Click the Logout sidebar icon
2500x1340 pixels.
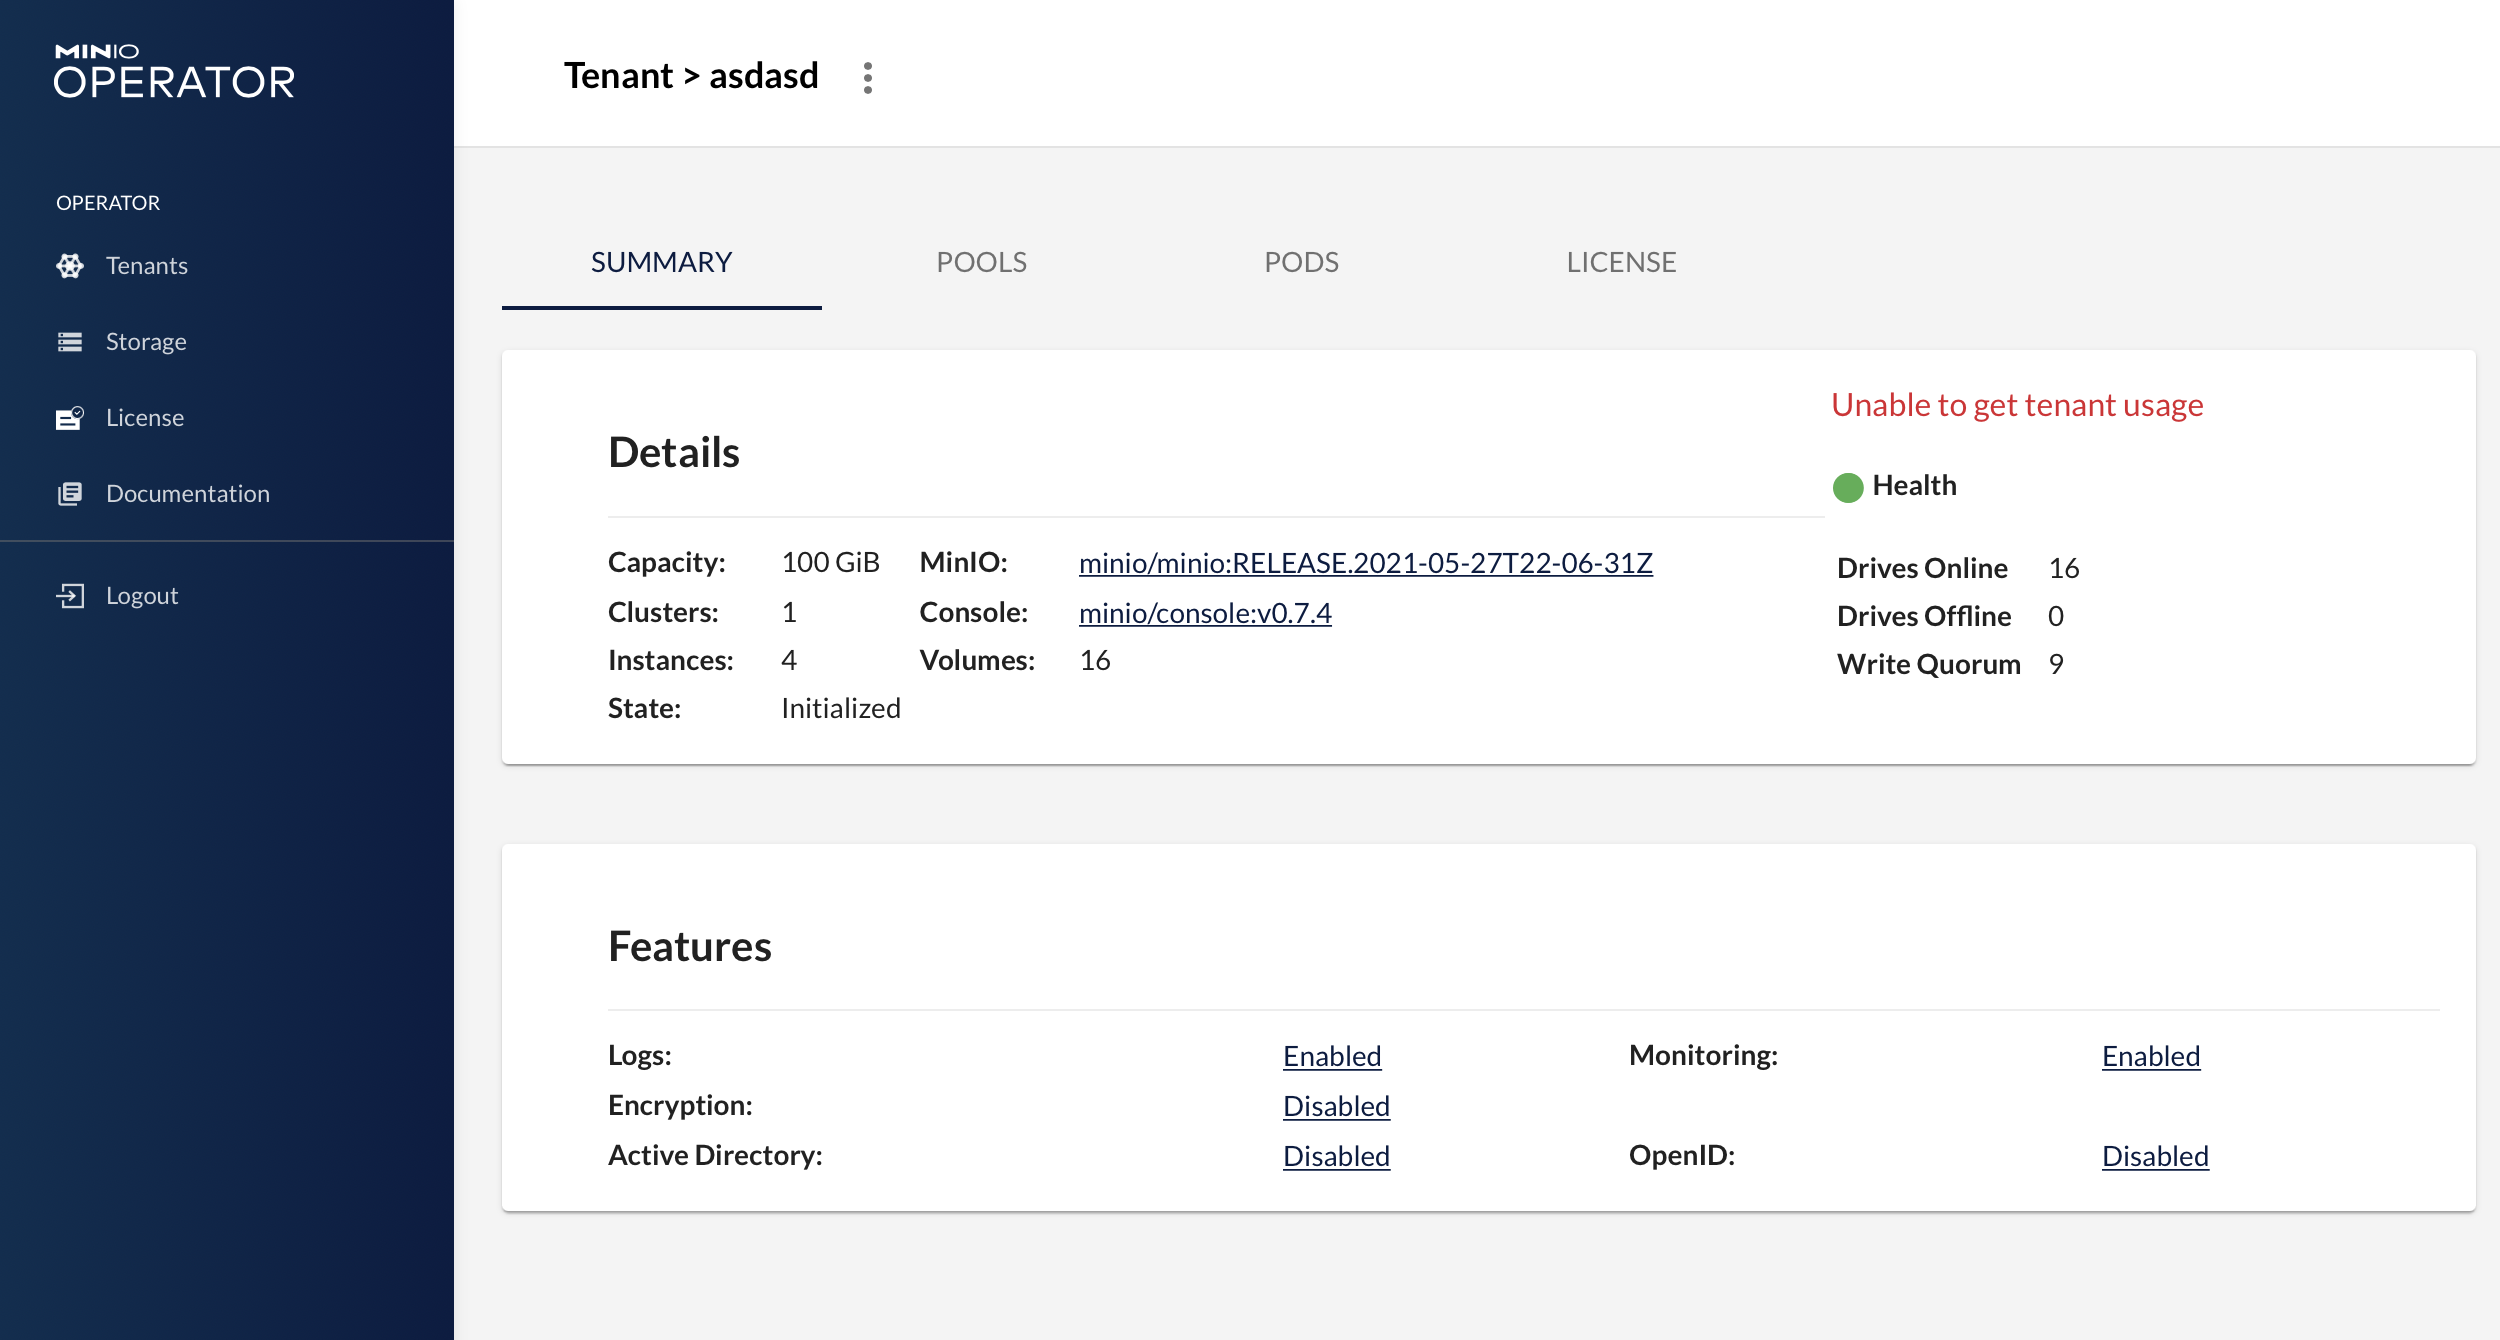70,596
